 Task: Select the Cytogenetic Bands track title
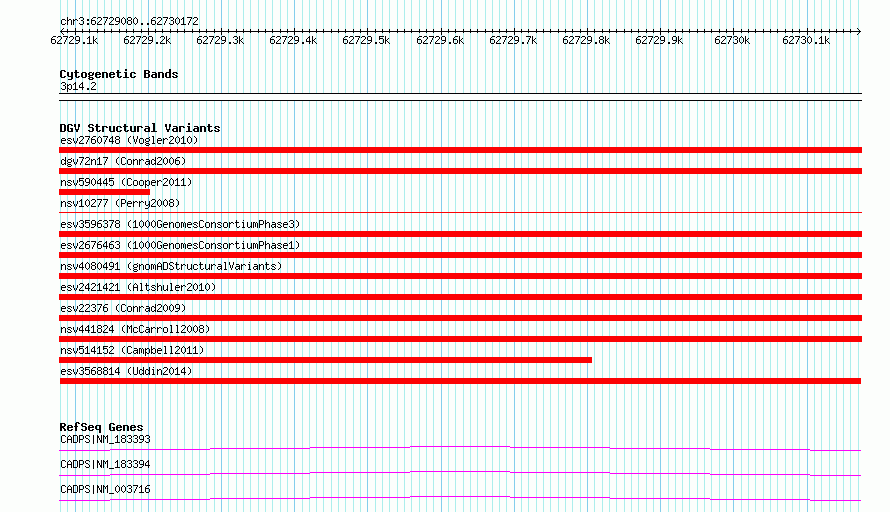pyautogui.click(x=119, y=74)
